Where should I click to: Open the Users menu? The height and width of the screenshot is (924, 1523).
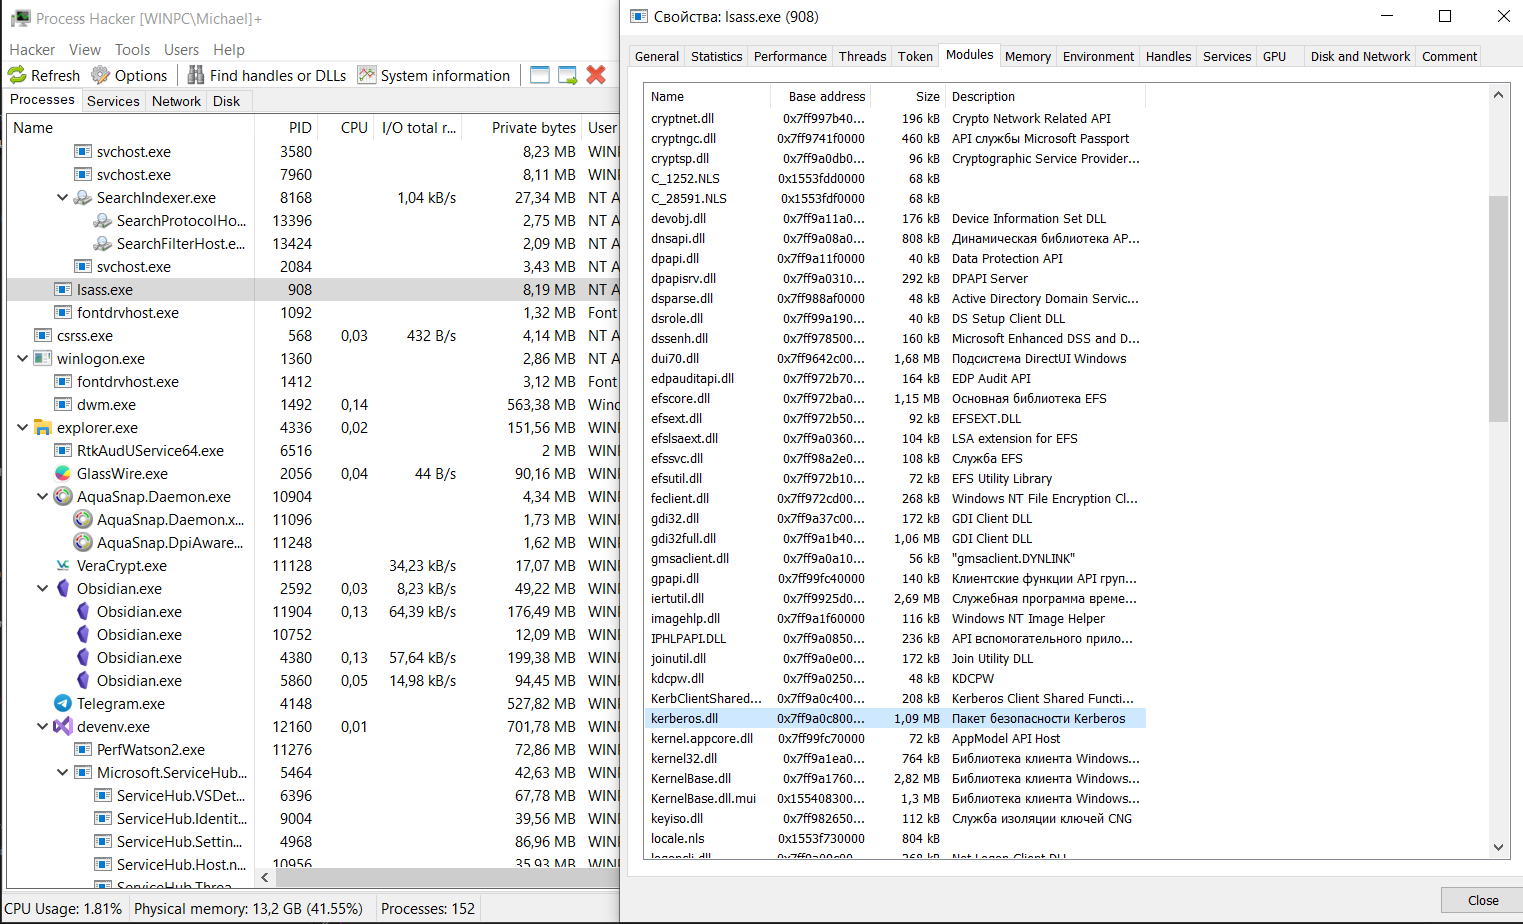click(181, 49)
